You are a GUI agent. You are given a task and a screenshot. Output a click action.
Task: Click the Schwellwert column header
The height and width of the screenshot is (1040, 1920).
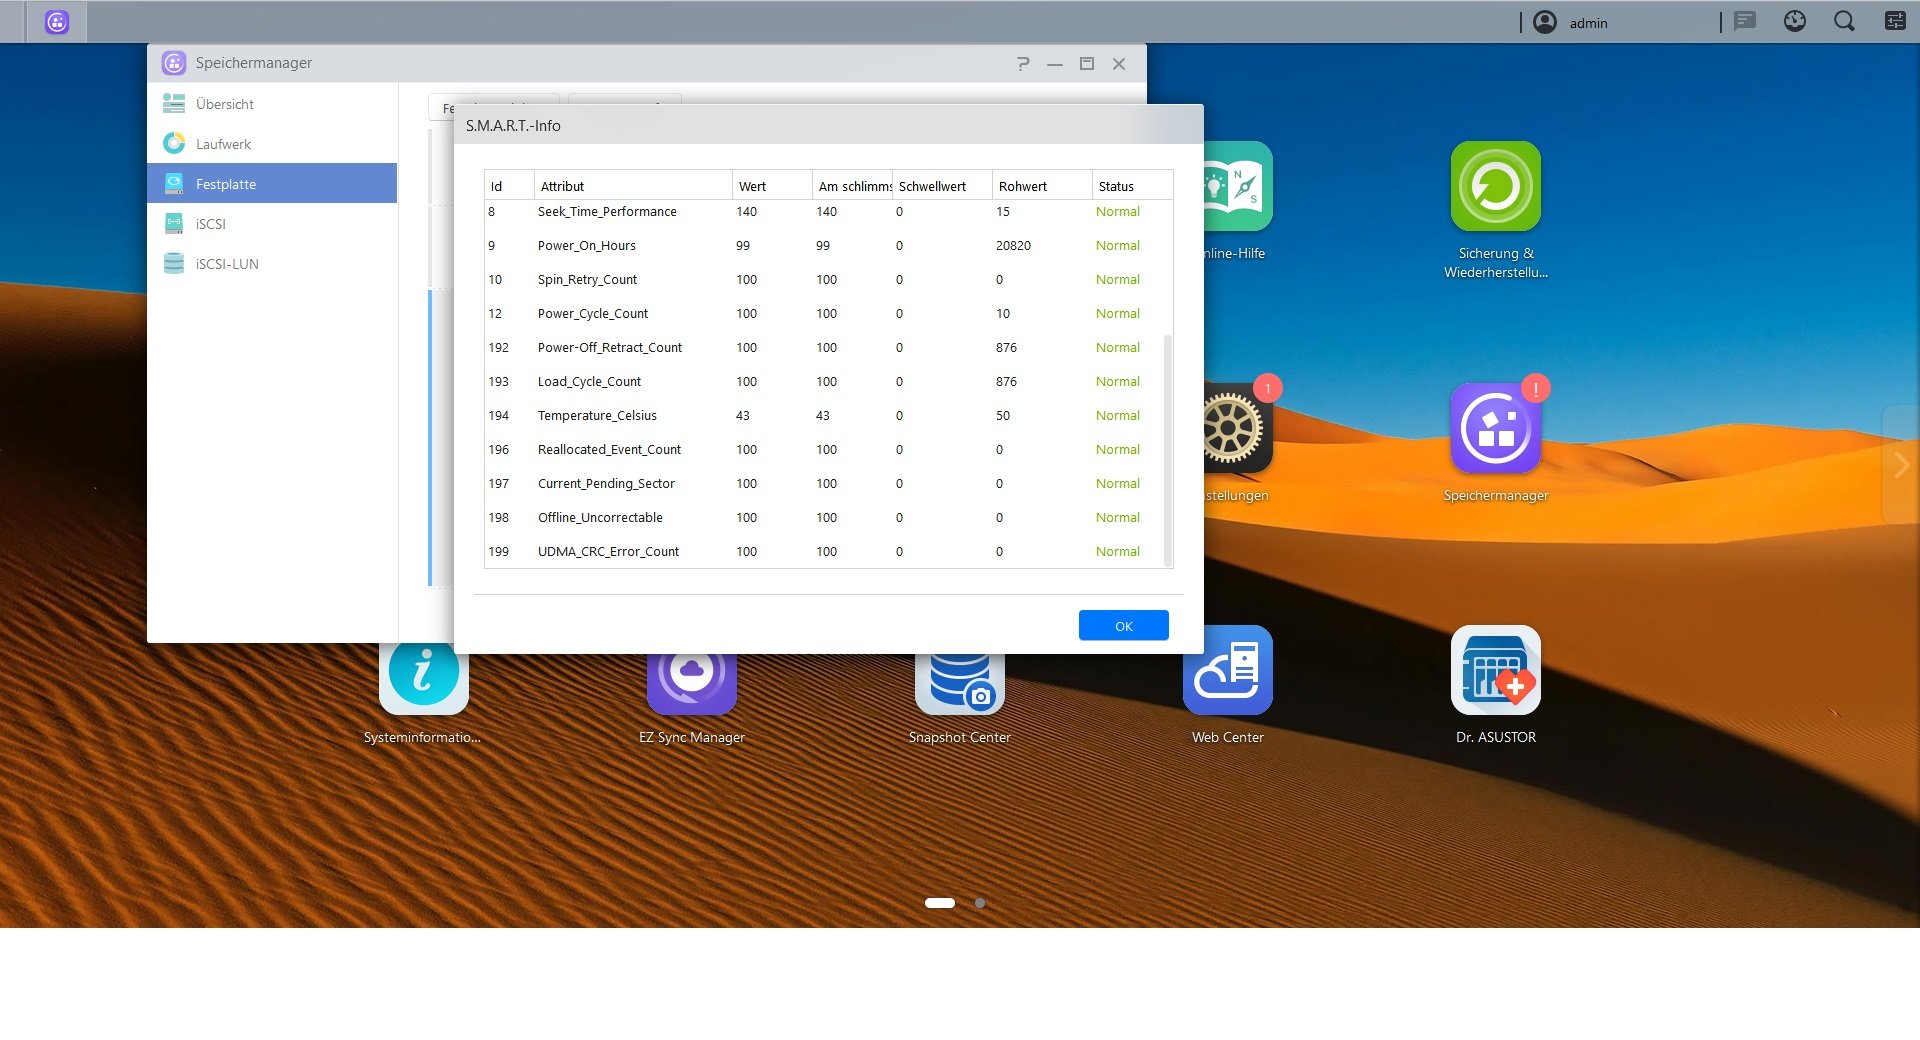click(x=942, y=186)
